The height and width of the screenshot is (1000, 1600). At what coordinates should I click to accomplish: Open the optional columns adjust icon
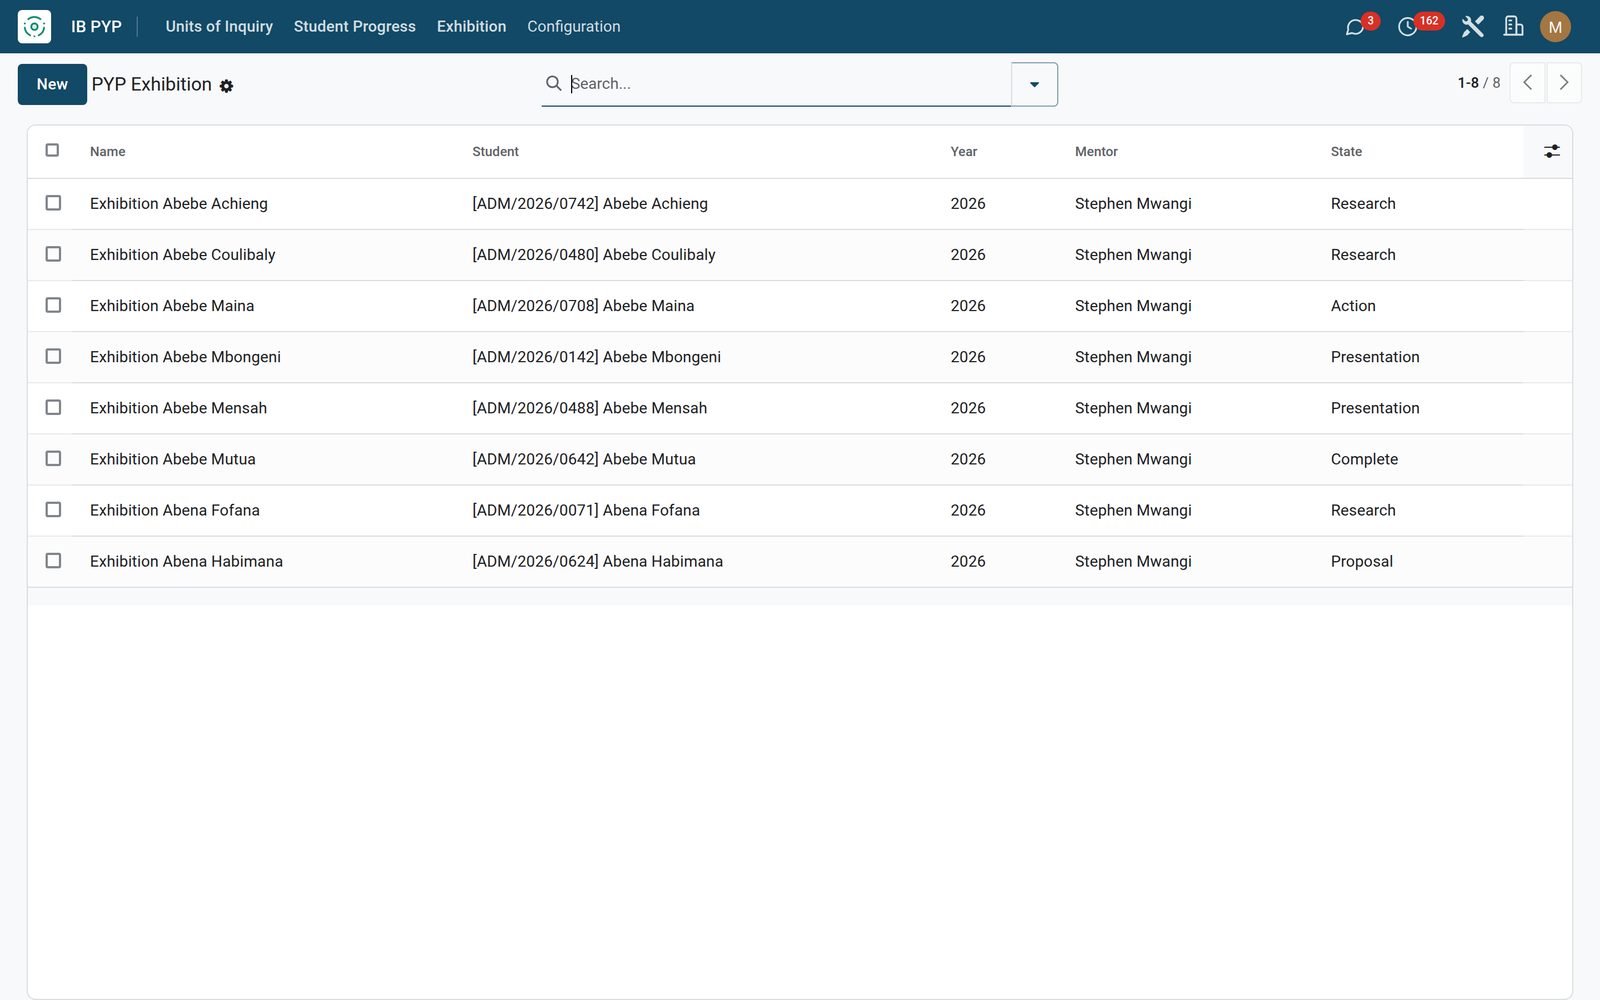click(1551, 151)
